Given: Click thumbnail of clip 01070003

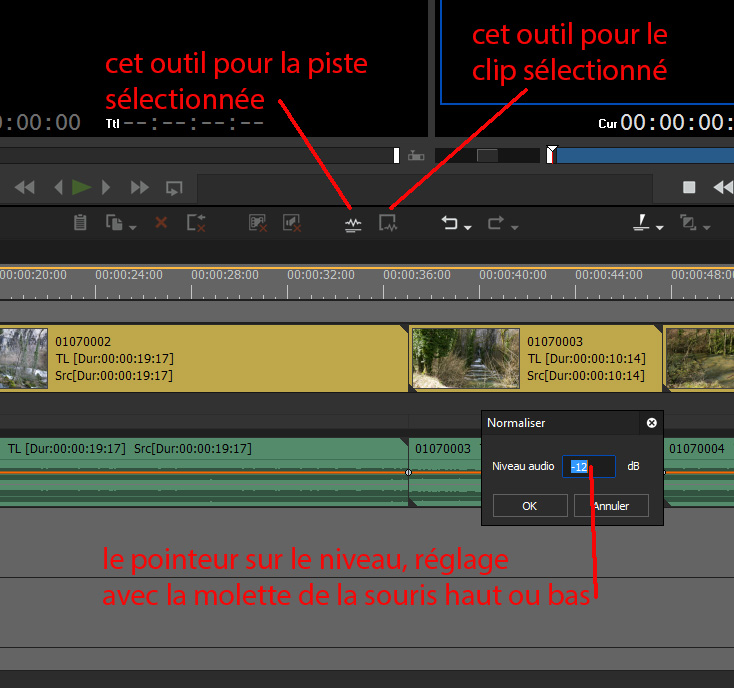Looking at the screenshot, I should click(466, 359).
